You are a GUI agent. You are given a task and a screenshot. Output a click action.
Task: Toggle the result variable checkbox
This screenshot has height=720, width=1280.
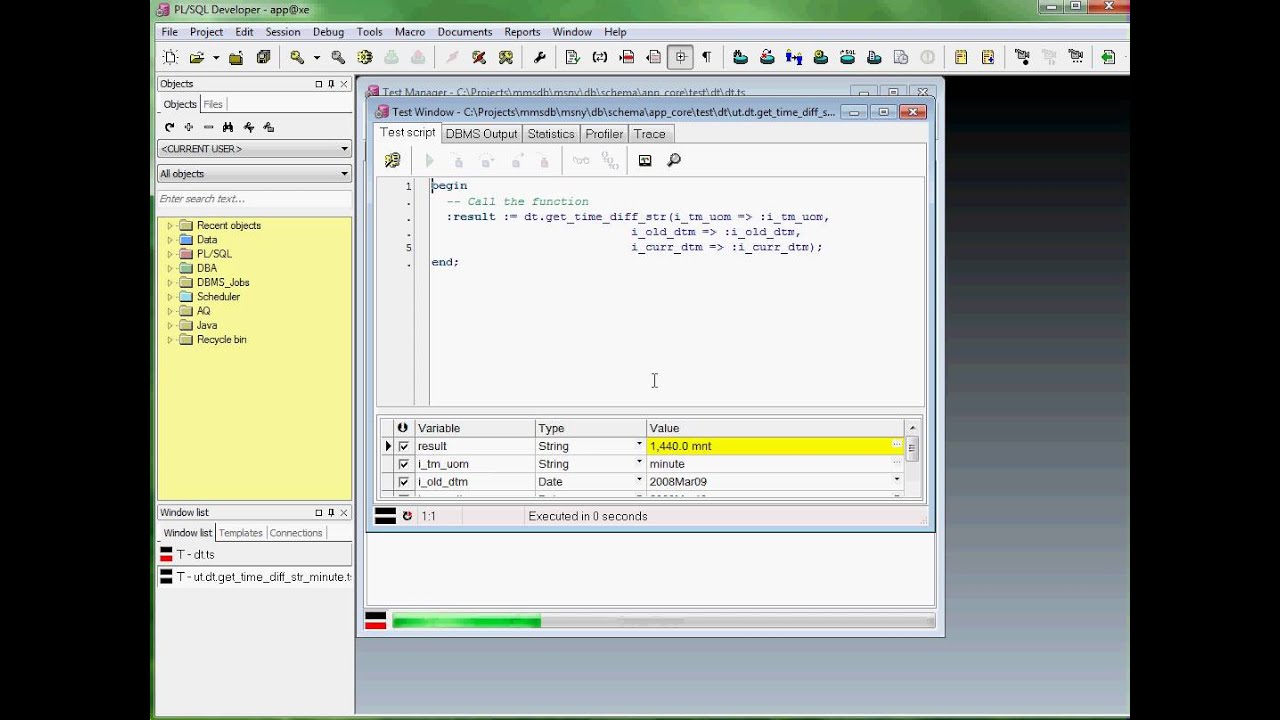pyautogui.click(x=404, y=446)
